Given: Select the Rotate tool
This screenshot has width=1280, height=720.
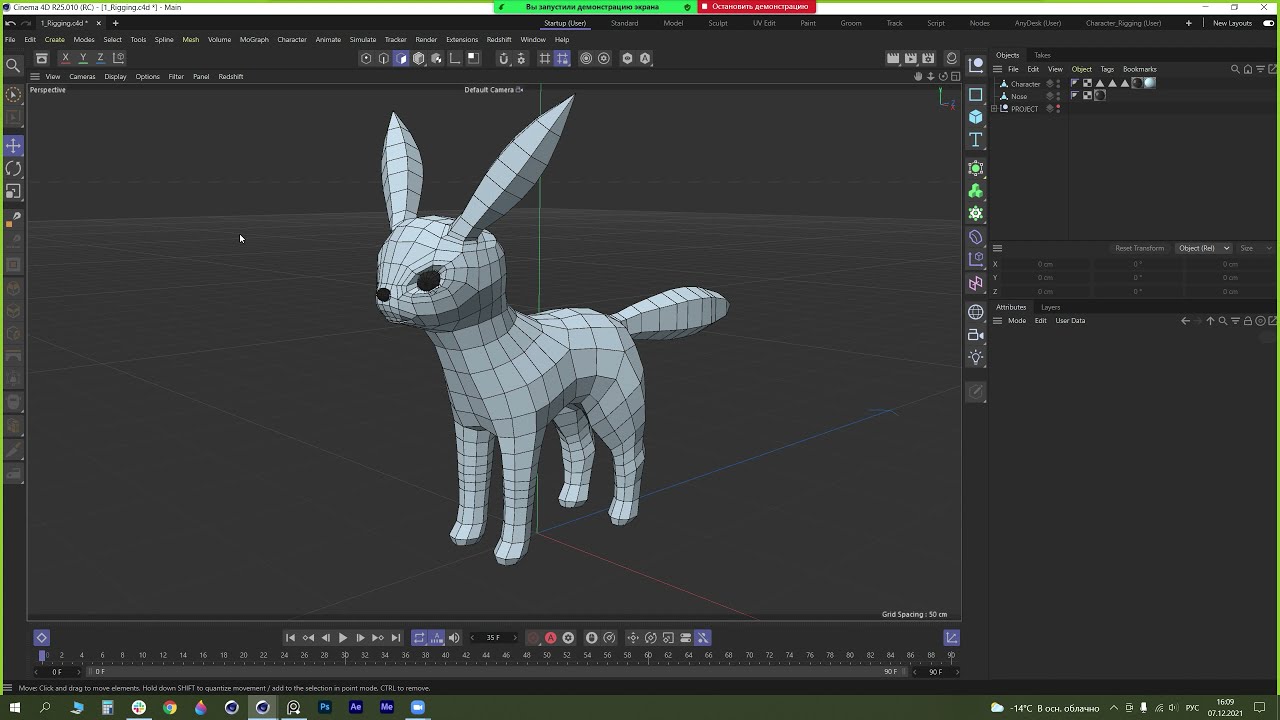Looking at the screenshot, I should click(14, 169).
